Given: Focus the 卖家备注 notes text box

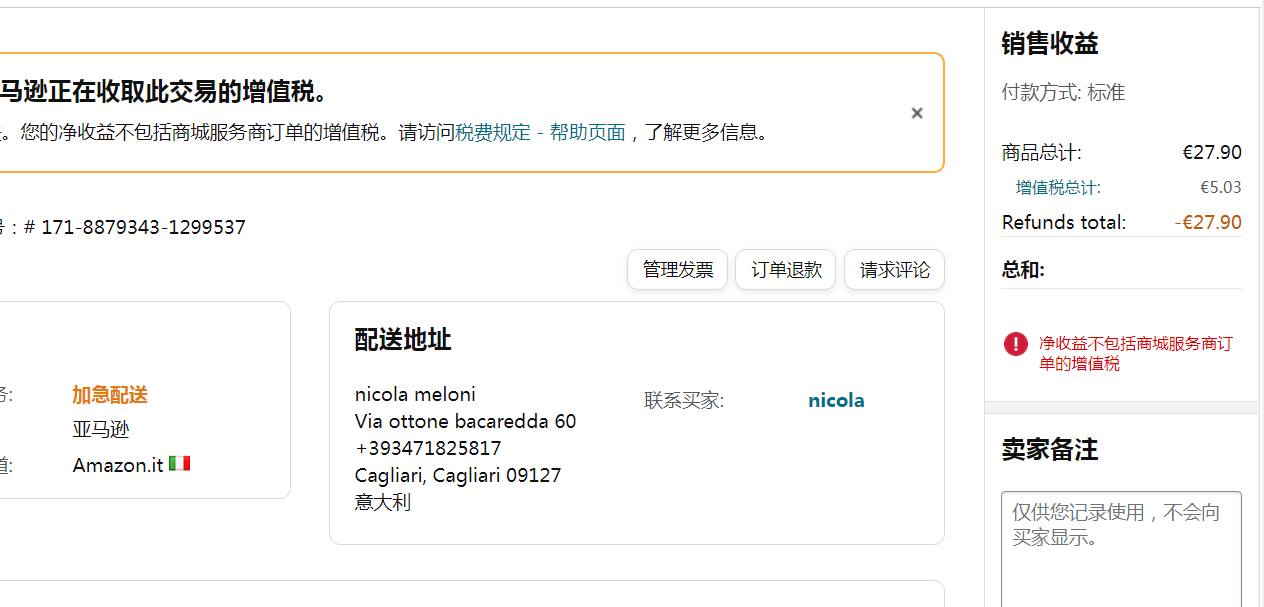Looking at the screenshot, I should click(1120, 550).
